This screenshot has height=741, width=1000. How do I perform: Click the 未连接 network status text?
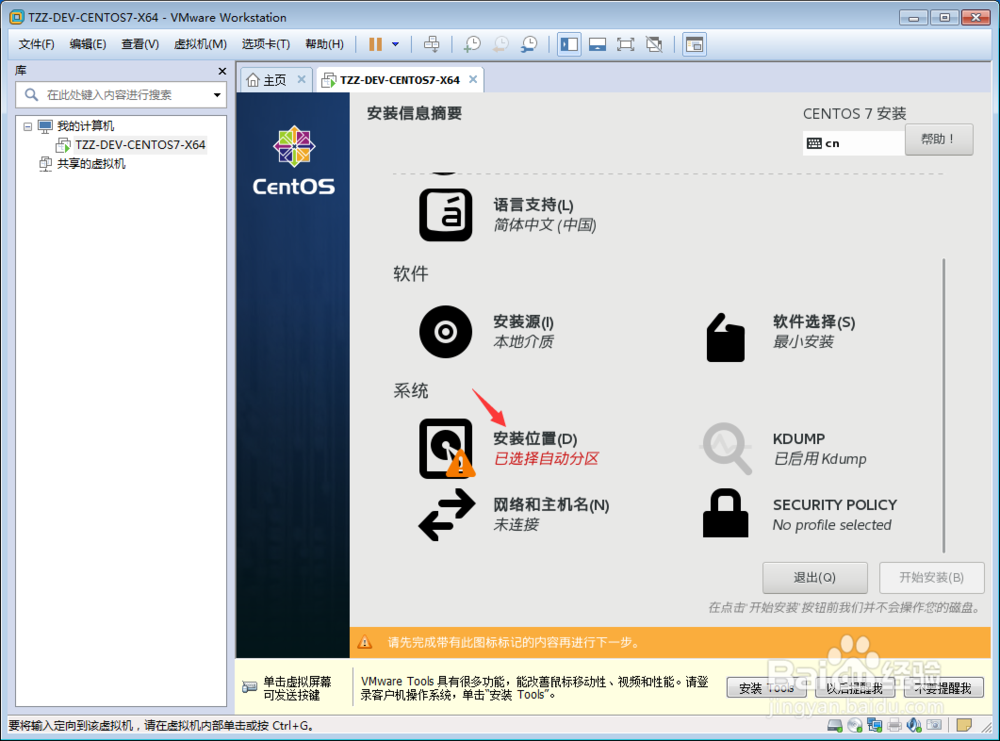[516, 525]
